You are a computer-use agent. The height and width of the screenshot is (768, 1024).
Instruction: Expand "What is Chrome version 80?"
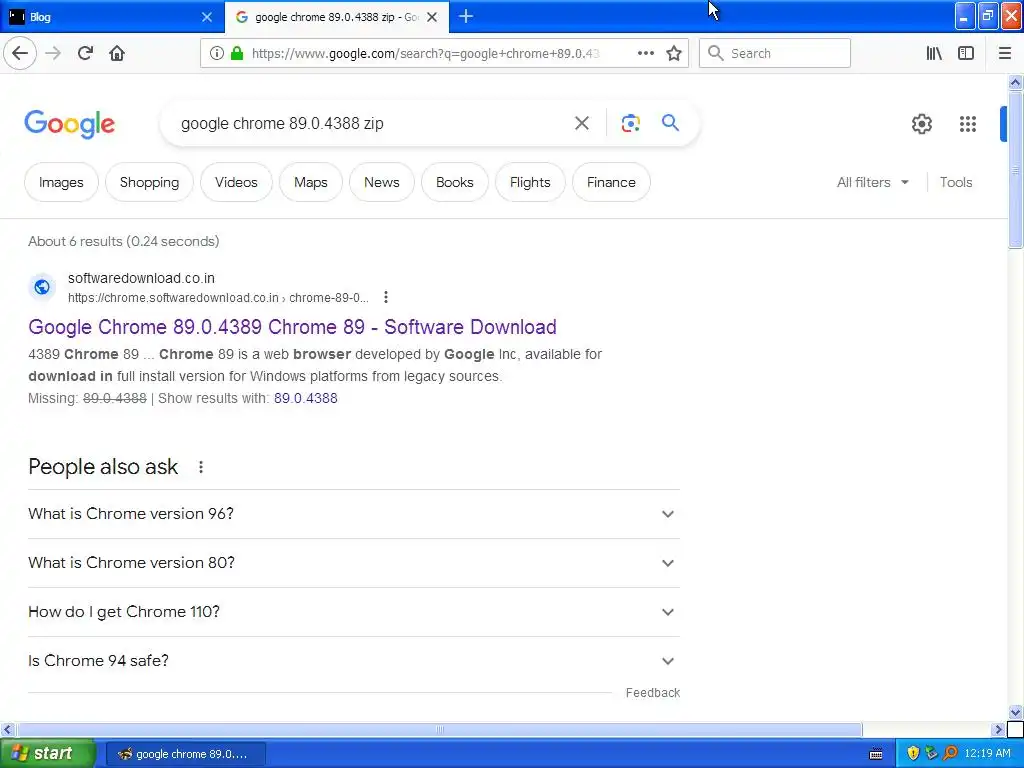(354, 563)
